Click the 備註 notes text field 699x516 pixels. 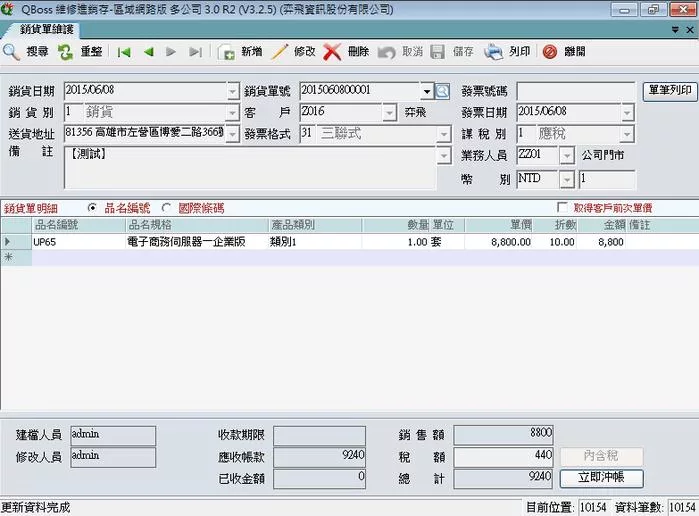point(250,167)
